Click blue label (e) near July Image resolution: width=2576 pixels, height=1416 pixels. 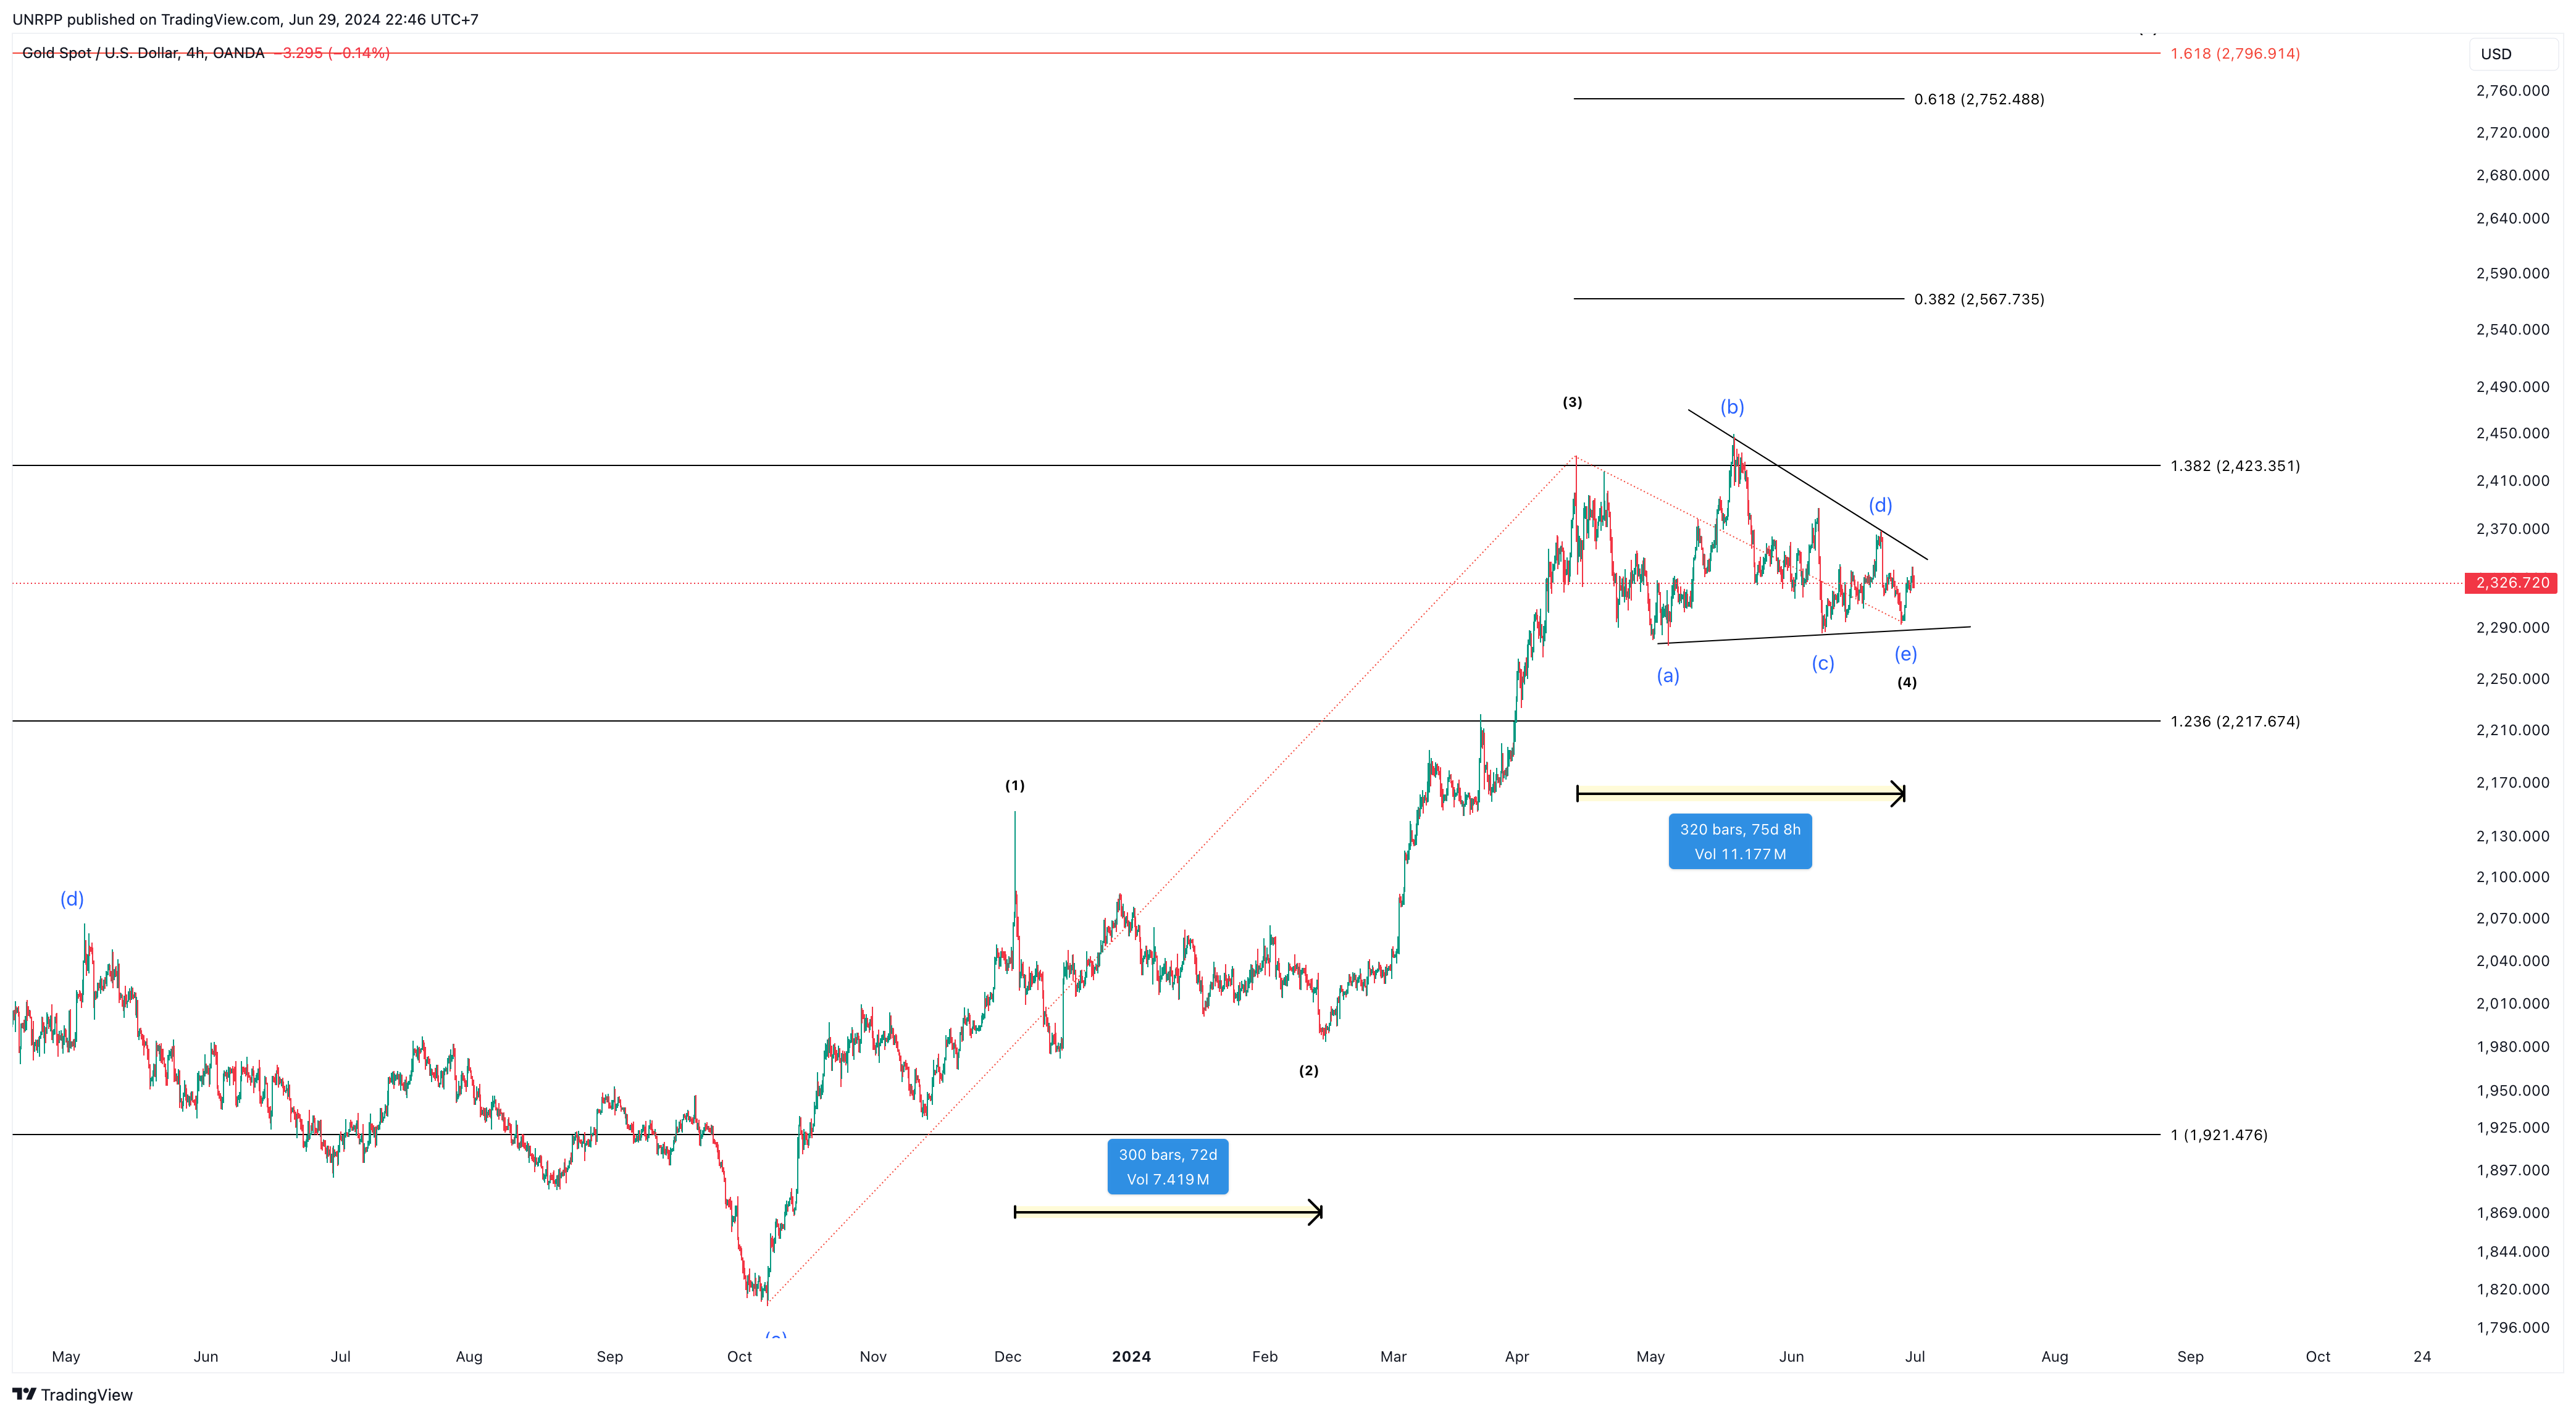click(1905, 654)
